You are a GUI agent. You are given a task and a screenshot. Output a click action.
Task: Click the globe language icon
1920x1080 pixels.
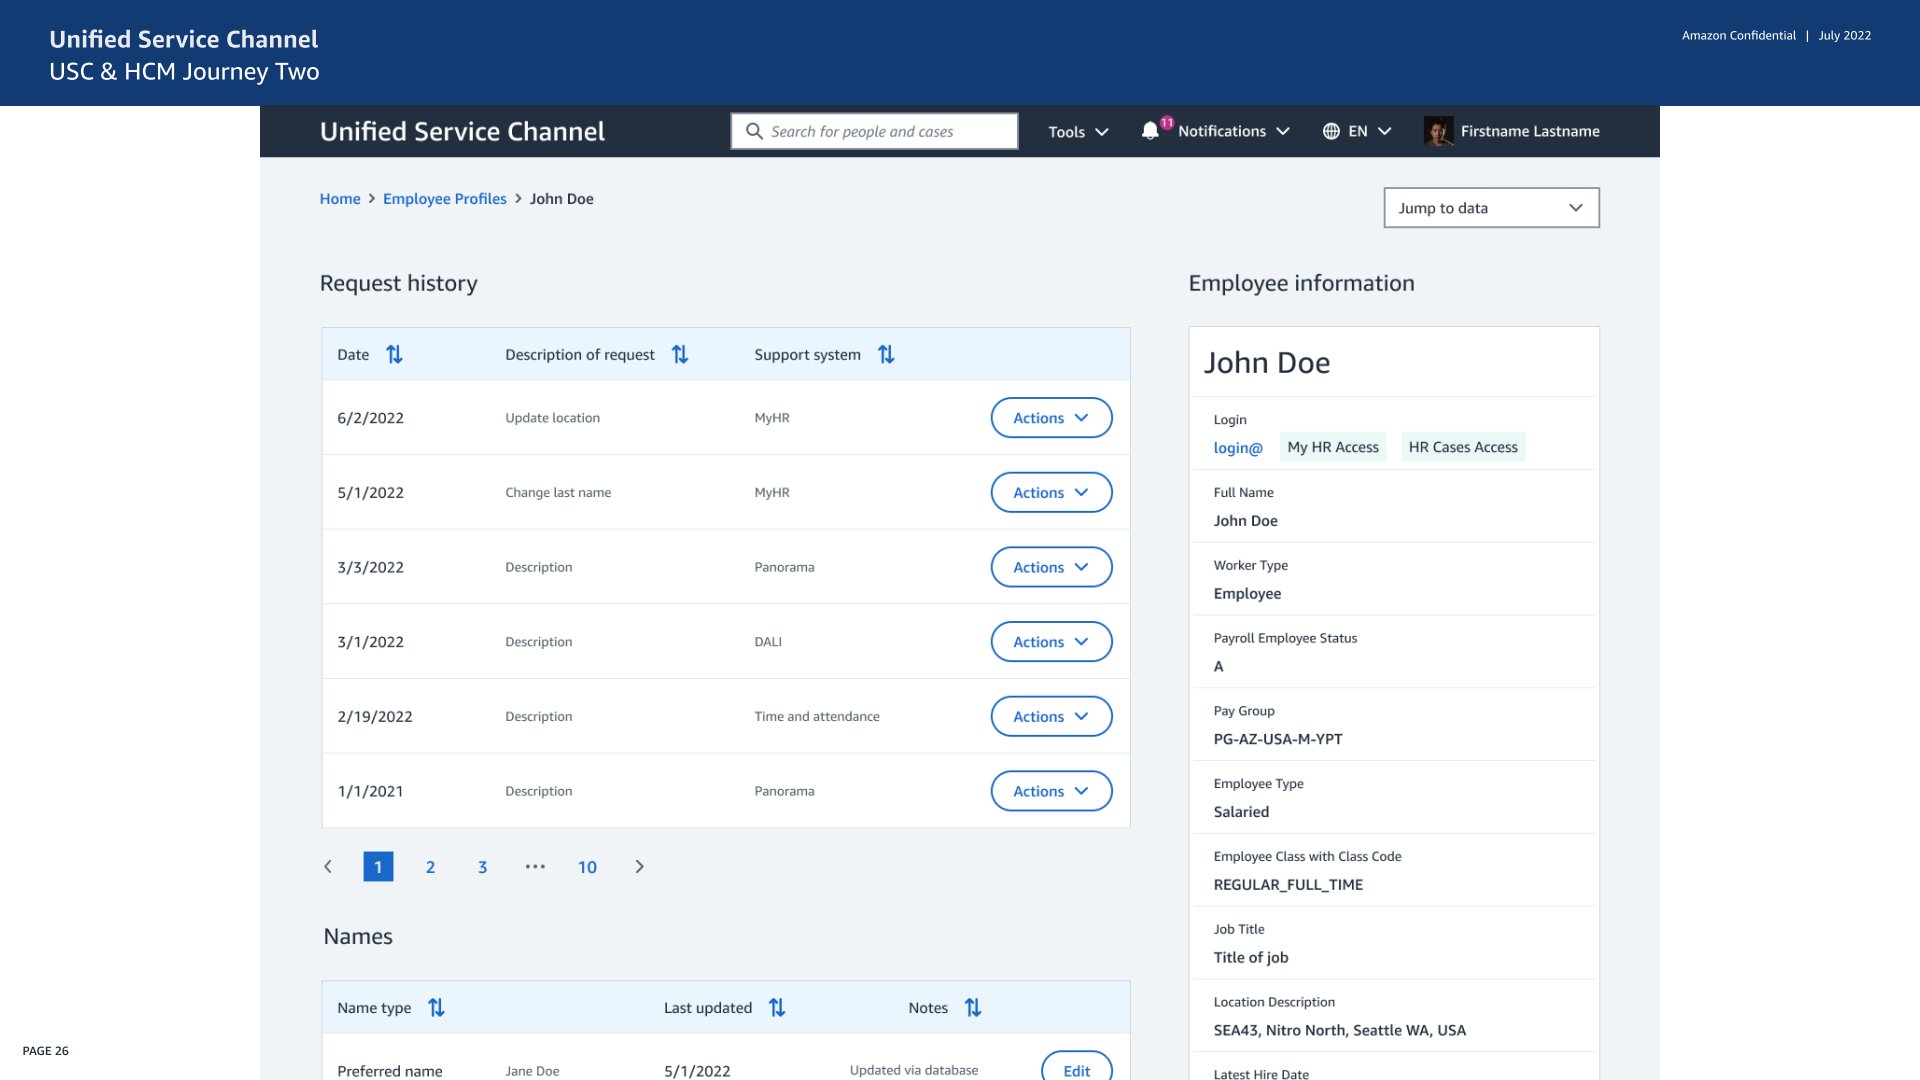1331,131
